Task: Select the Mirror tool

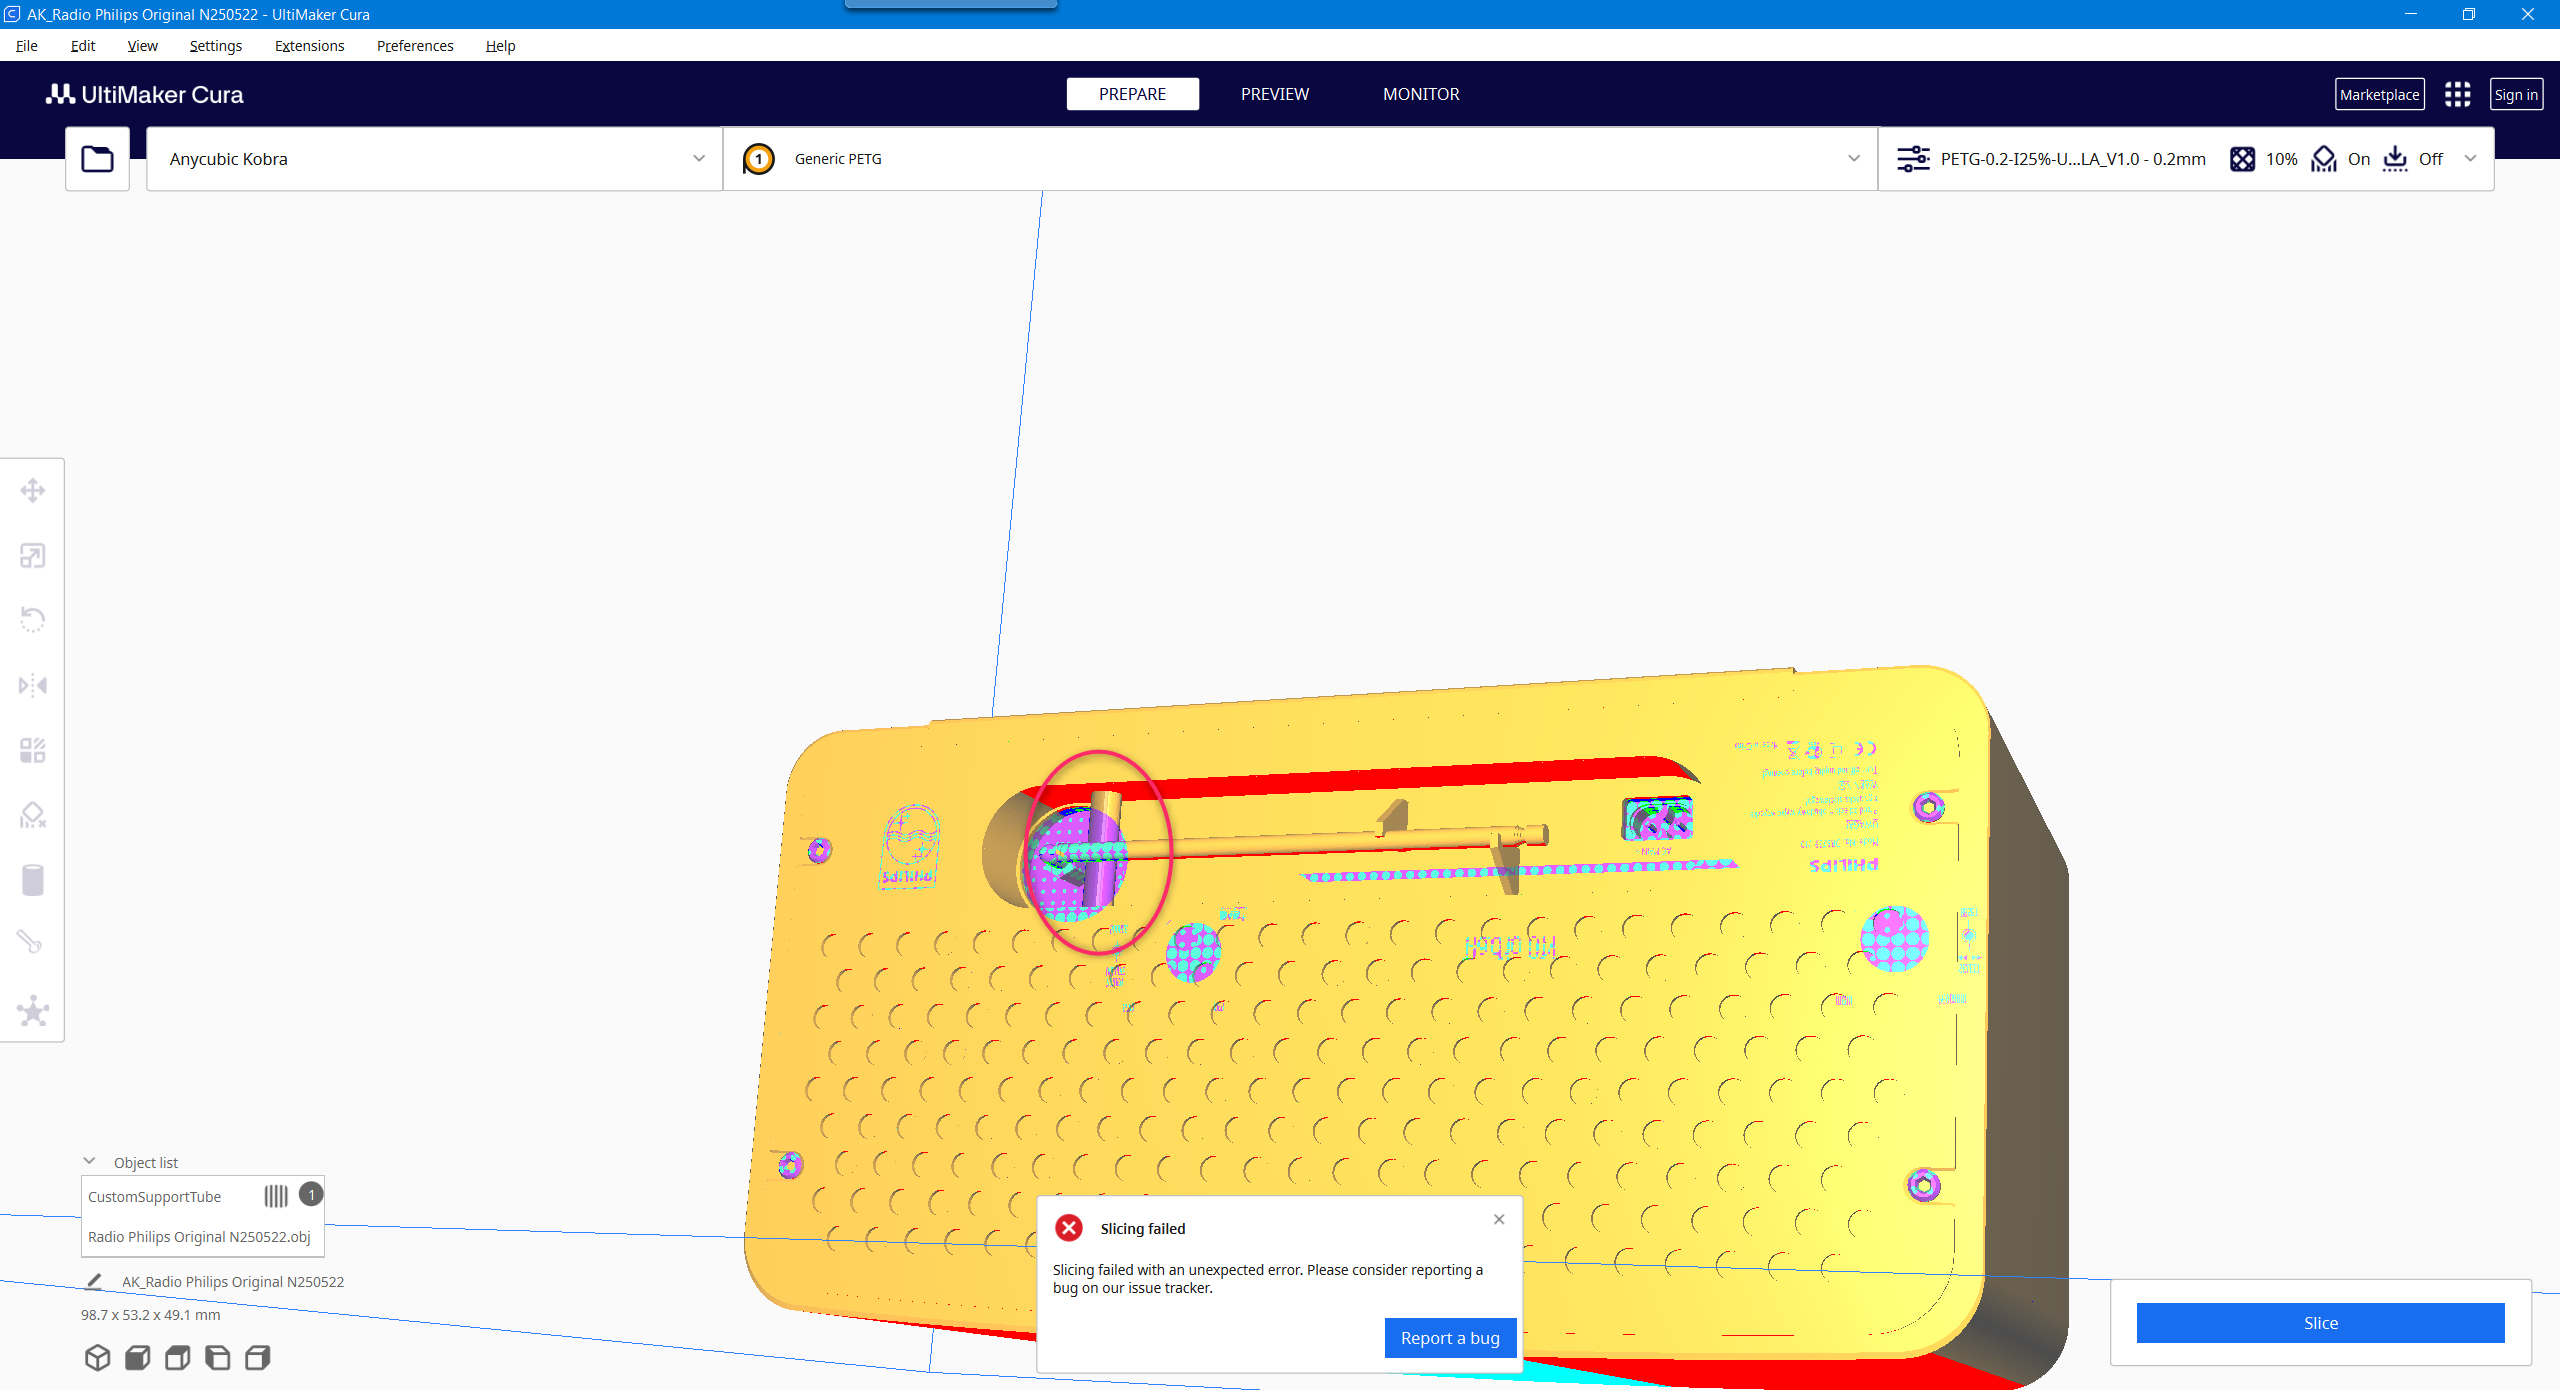Action: [33, 685]
